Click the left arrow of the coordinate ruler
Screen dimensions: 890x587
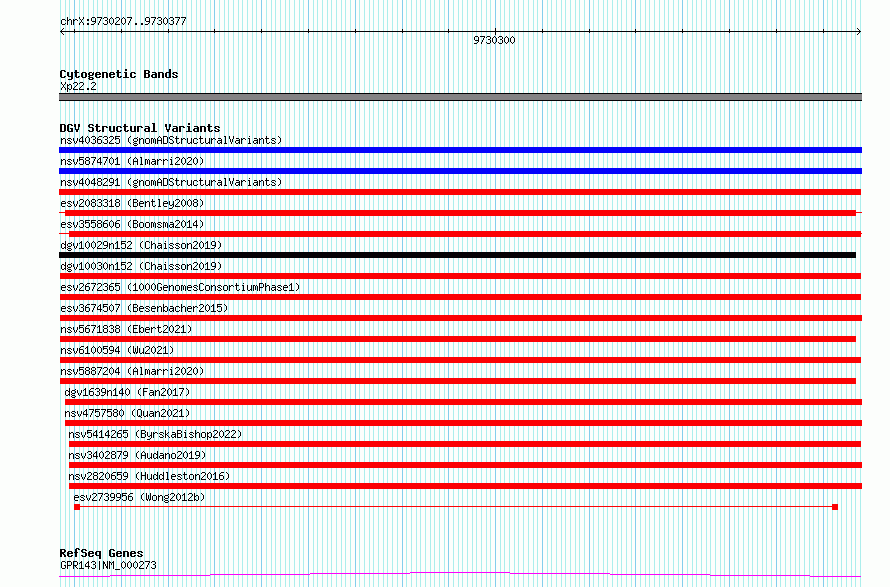tap(62, 32)
